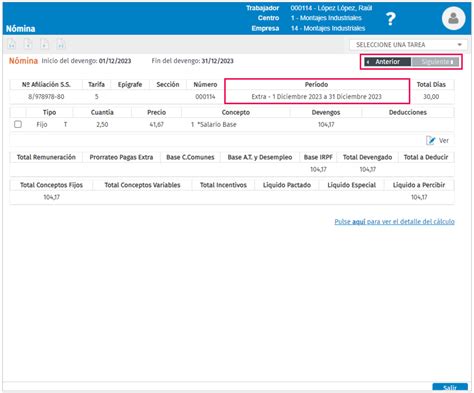Click the Ver label
Viewport: 474px width, 393px height.
[x=444, y=141]
